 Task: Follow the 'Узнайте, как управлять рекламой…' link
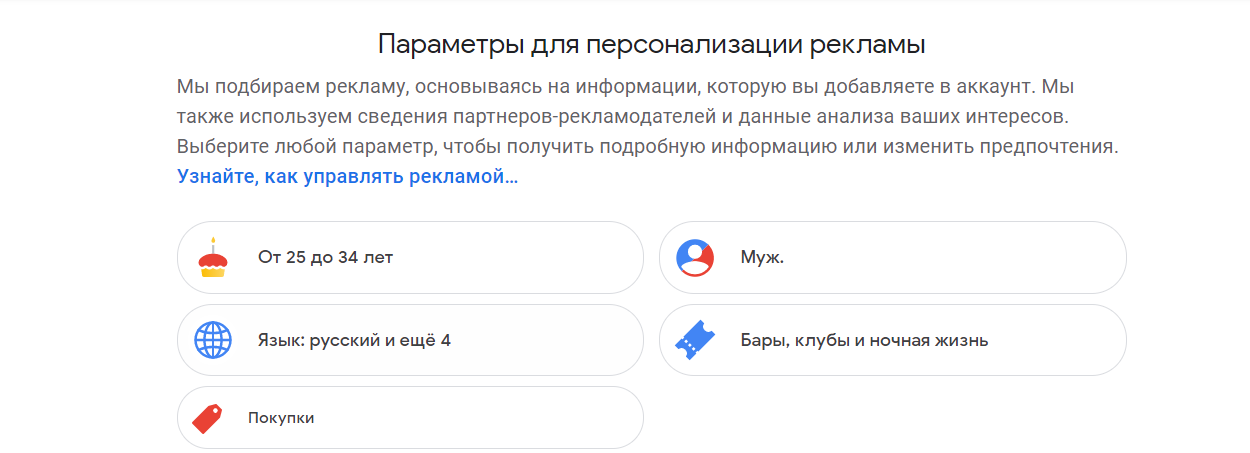(x=347, y=177)
